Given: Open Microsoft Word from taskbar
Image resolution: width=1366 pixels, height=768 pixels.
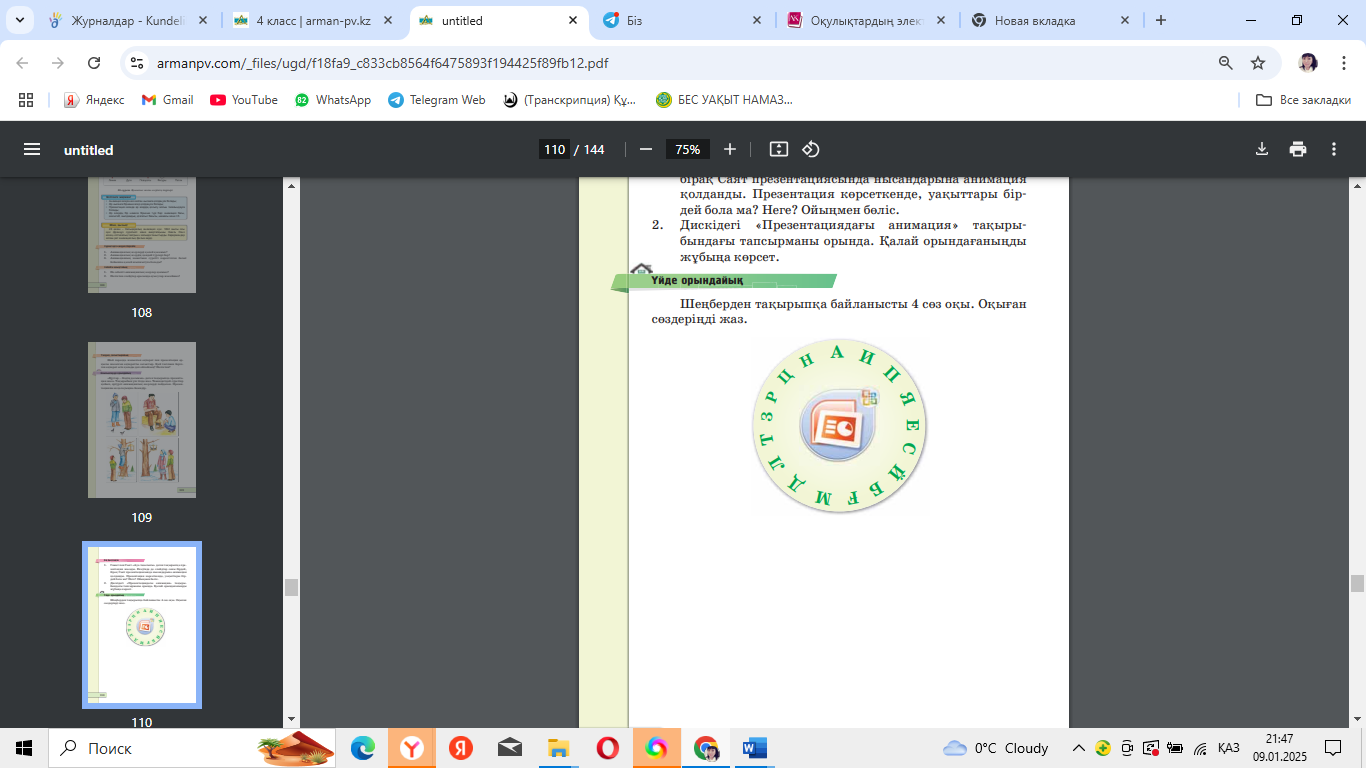Looking at the screenshot, I should point(754,748).
